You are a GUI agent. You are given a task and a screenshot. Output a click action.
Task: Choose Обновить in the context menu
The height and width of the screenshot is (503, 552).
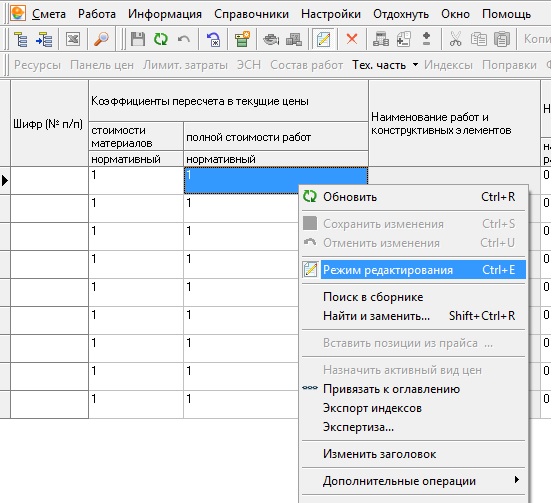pos(414,197)
